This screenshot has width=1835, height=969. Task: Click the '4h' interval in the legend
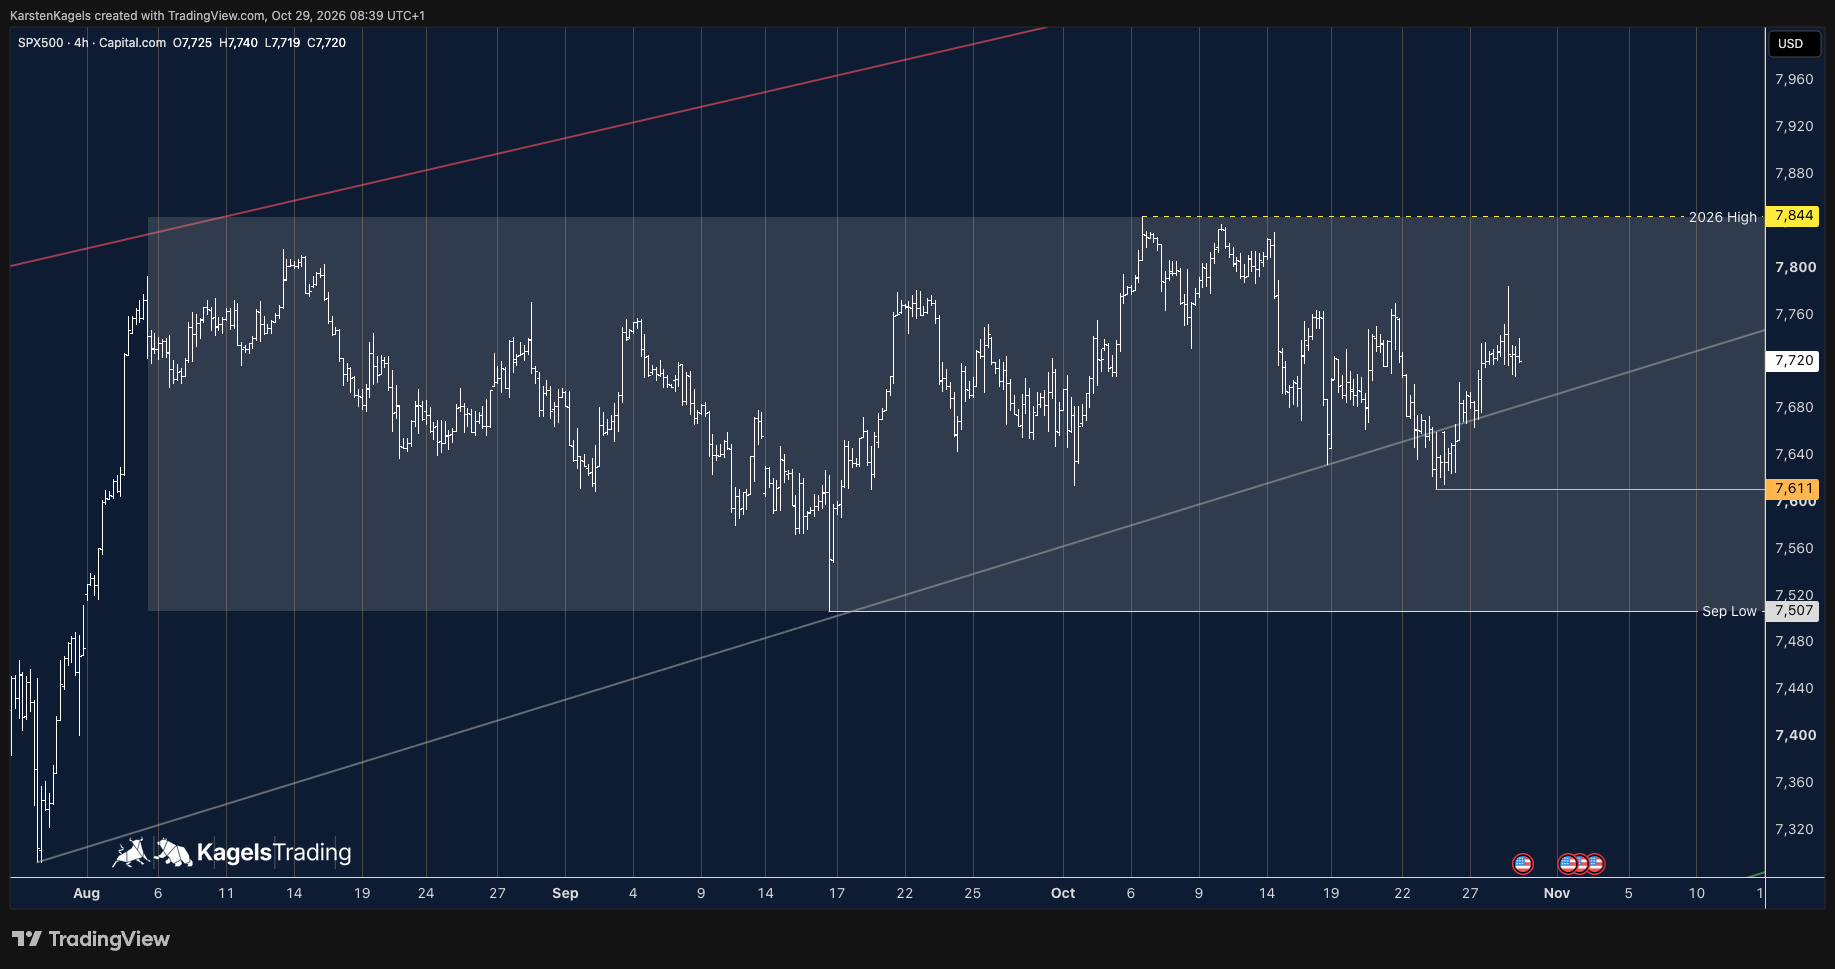81,43
